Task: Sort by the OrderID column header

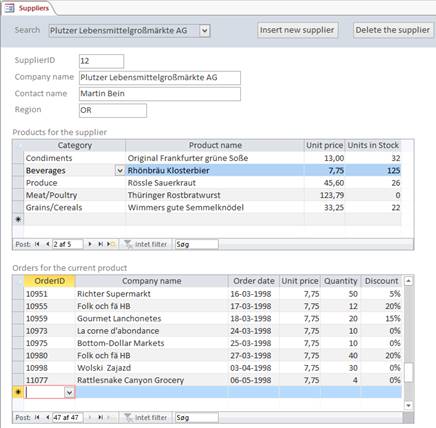Action: (49, 281)
